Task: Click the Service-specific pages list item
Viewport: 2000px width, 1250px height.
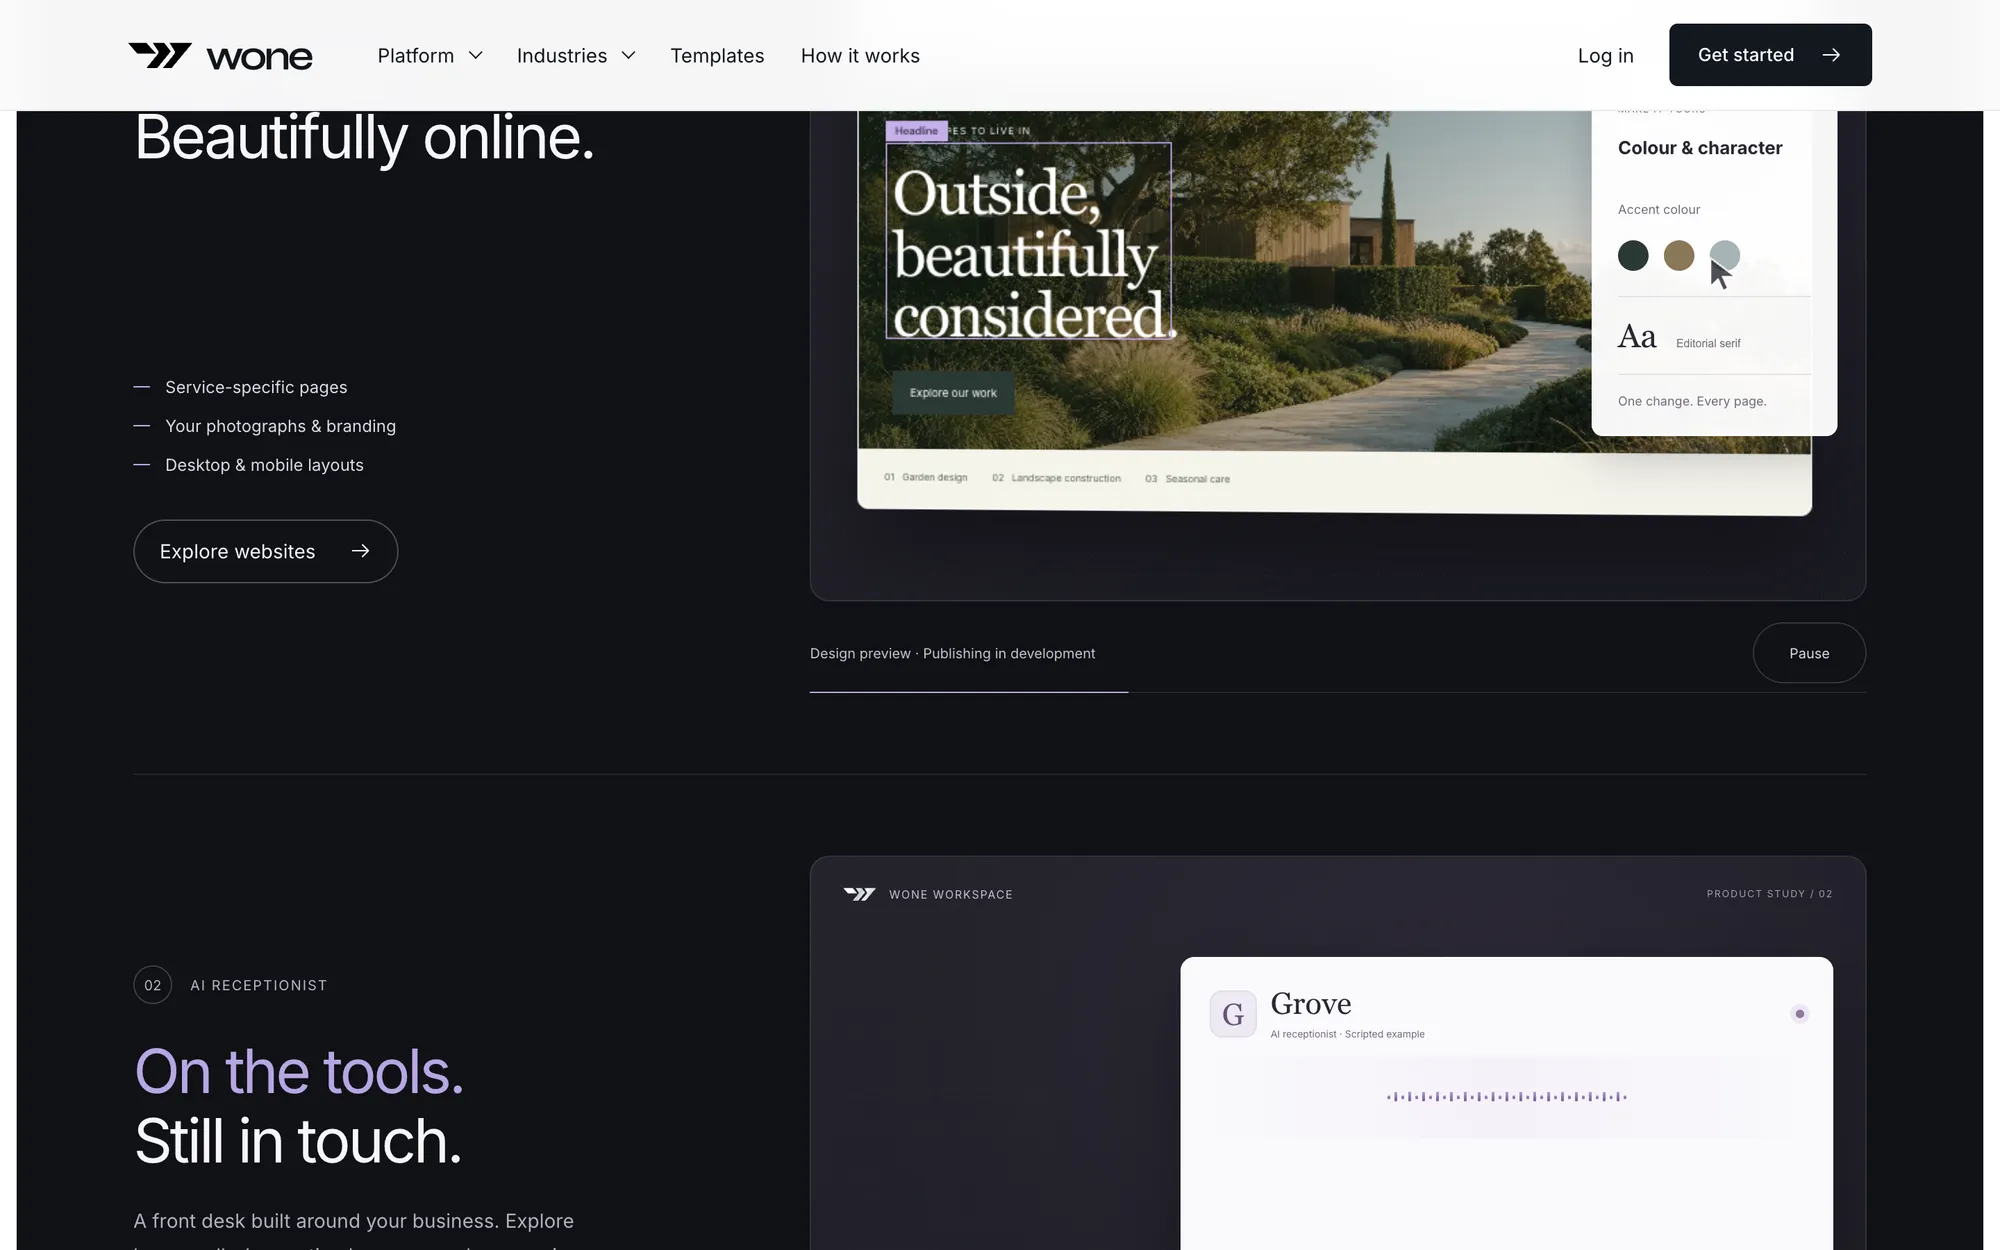Action: click(x=256, y=387)
